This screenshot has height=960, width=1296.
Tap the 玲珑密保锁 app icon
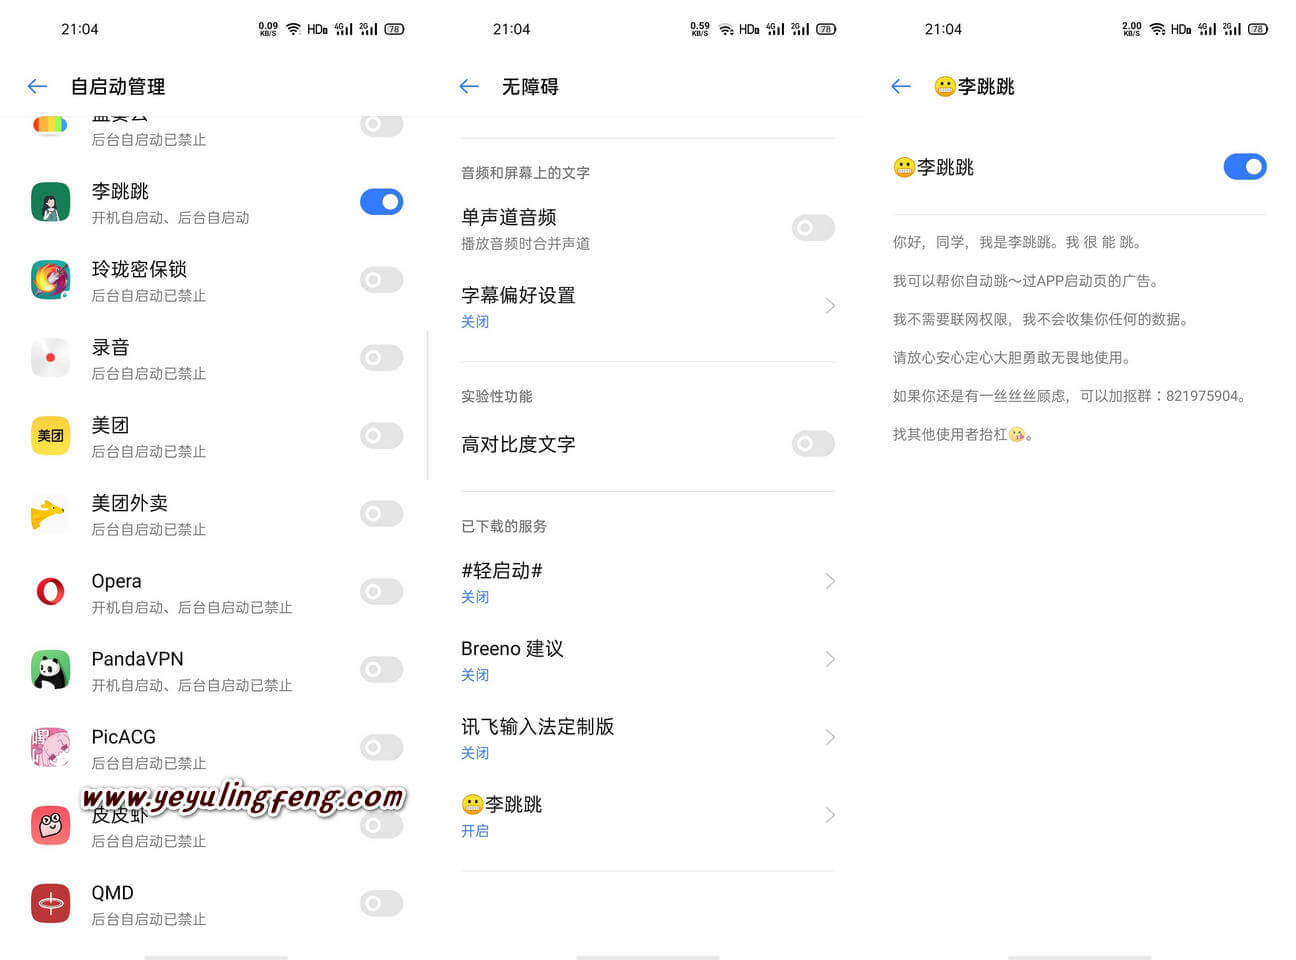click(51, 280)
